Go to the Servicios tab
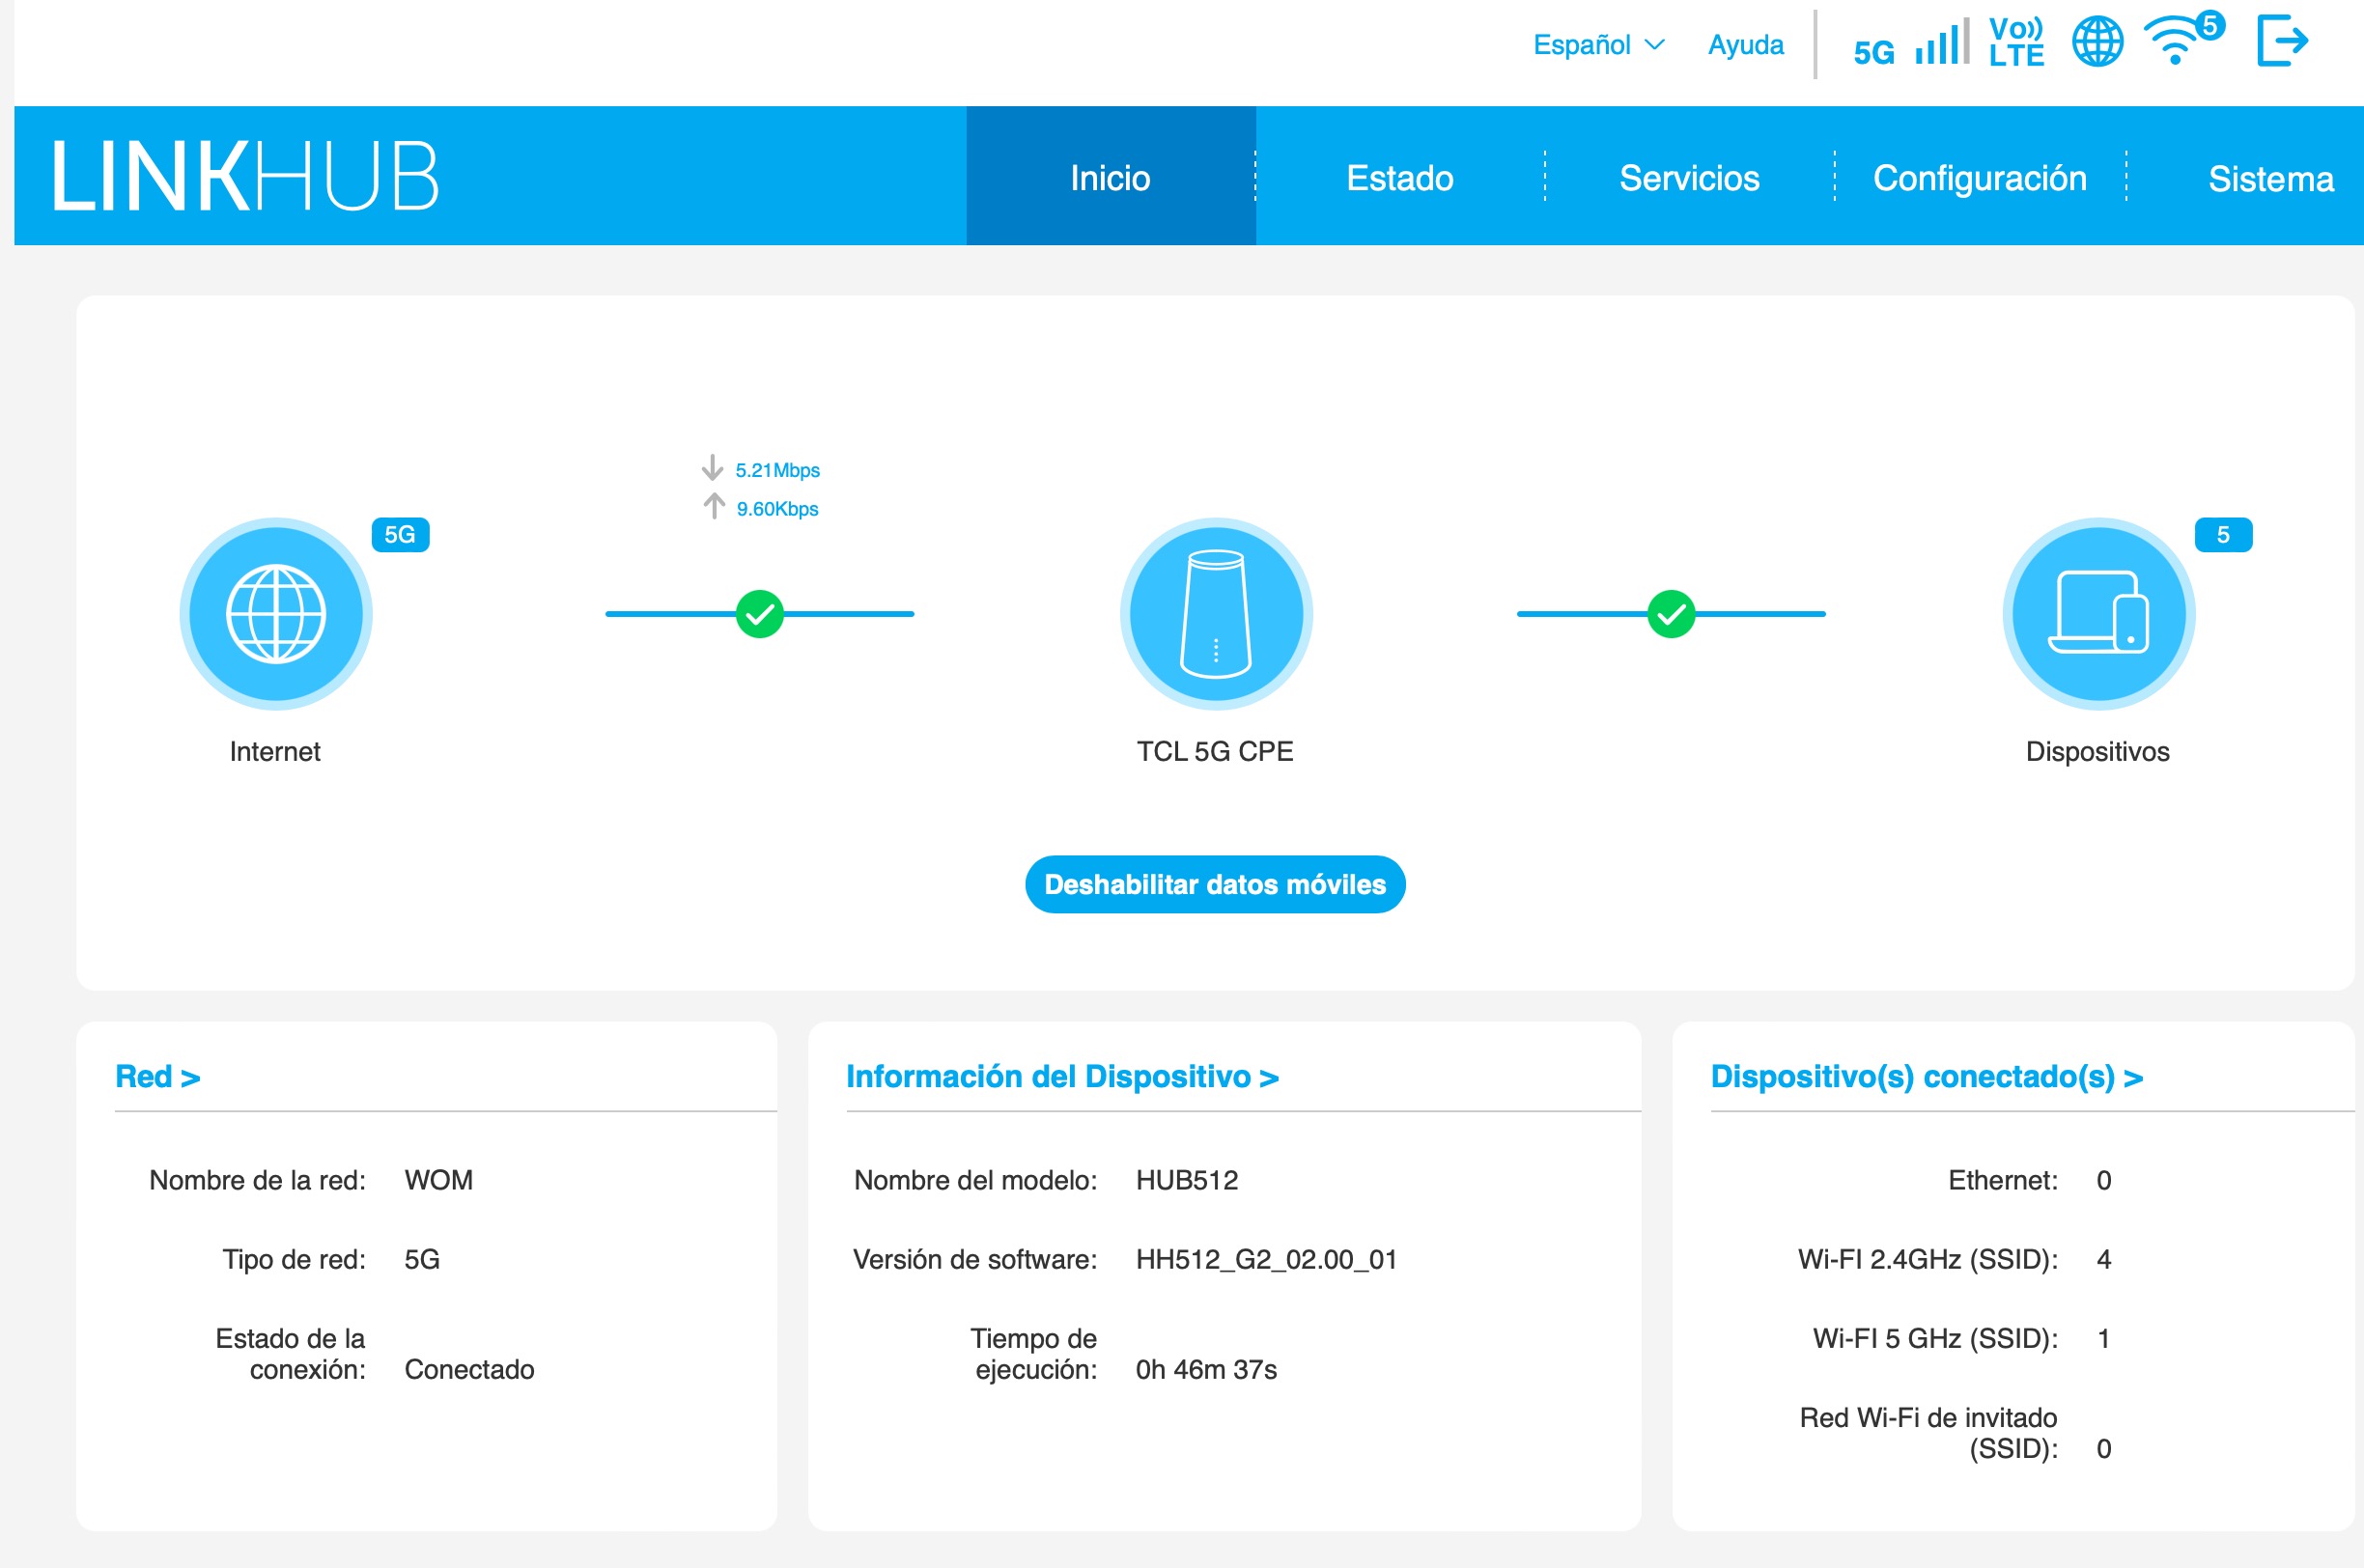The height and width of the screenshot is (1568, 2364). click(1689, 178)
